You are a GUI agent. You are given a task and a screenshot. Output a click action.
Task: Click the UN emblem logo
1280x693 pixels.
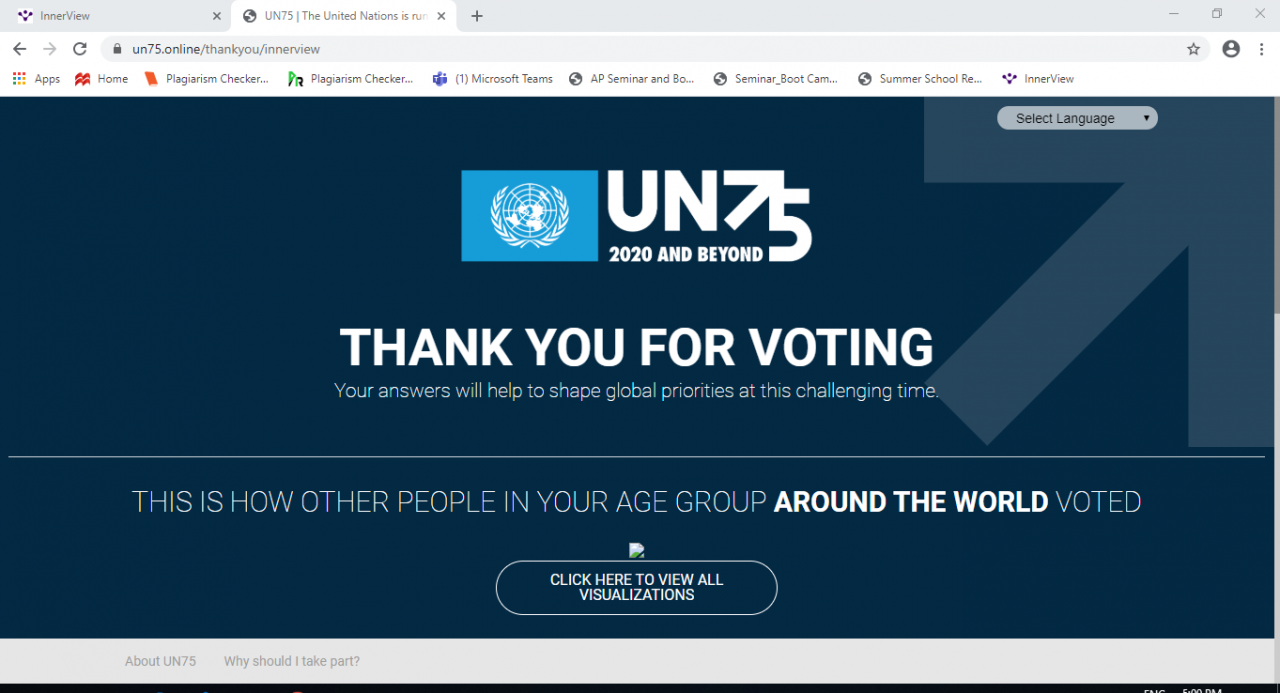529,216
